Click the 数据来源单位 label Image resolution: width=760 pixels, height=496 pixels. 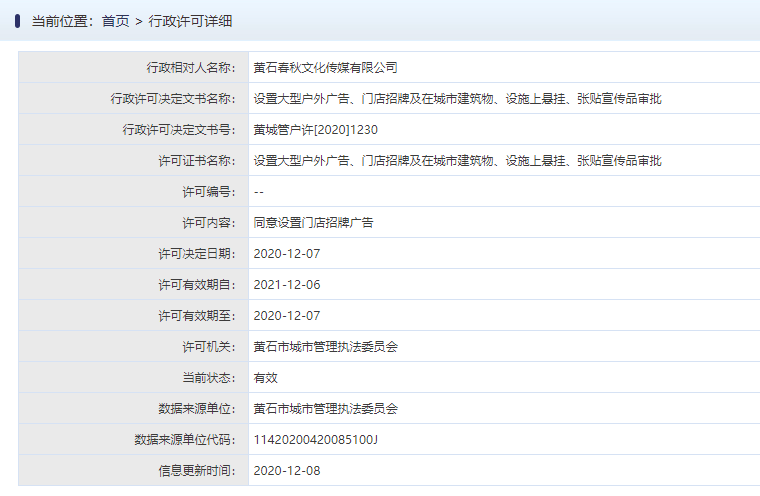tap(197, 409)
